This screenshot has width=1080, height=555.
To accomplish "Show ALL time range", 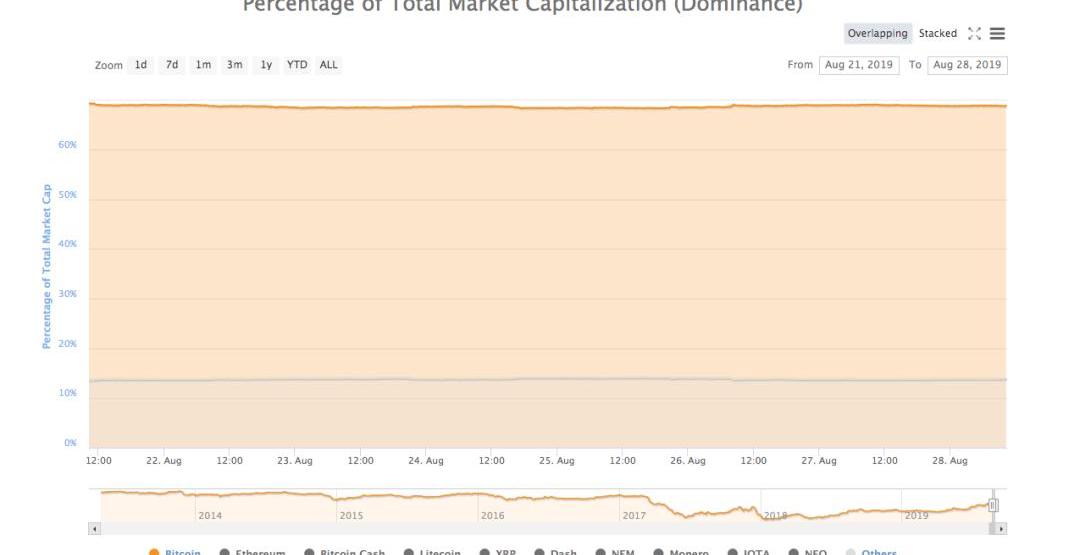I will [329, 65].
